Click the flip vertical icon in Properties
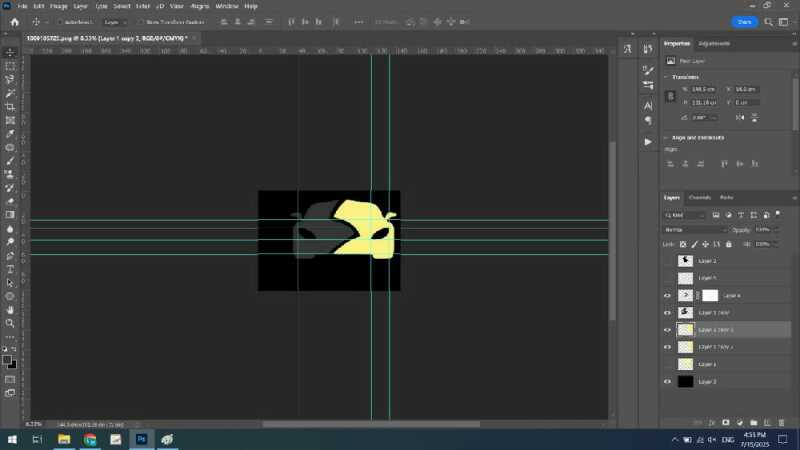 click(x=755, y=117)
